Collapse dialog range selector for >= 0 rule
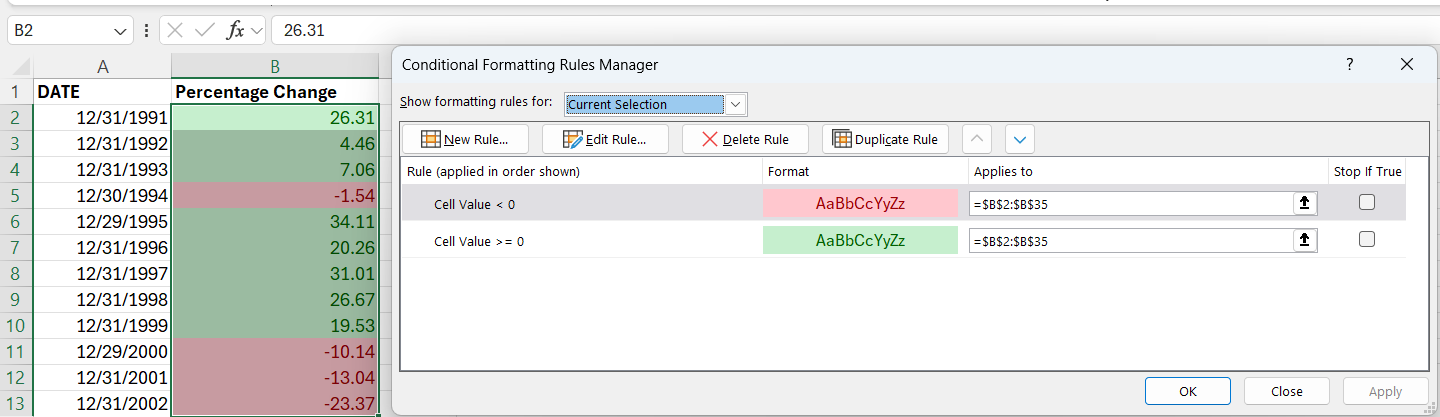The width and height of the screenshot is (1440, 417). (1304, 240)
